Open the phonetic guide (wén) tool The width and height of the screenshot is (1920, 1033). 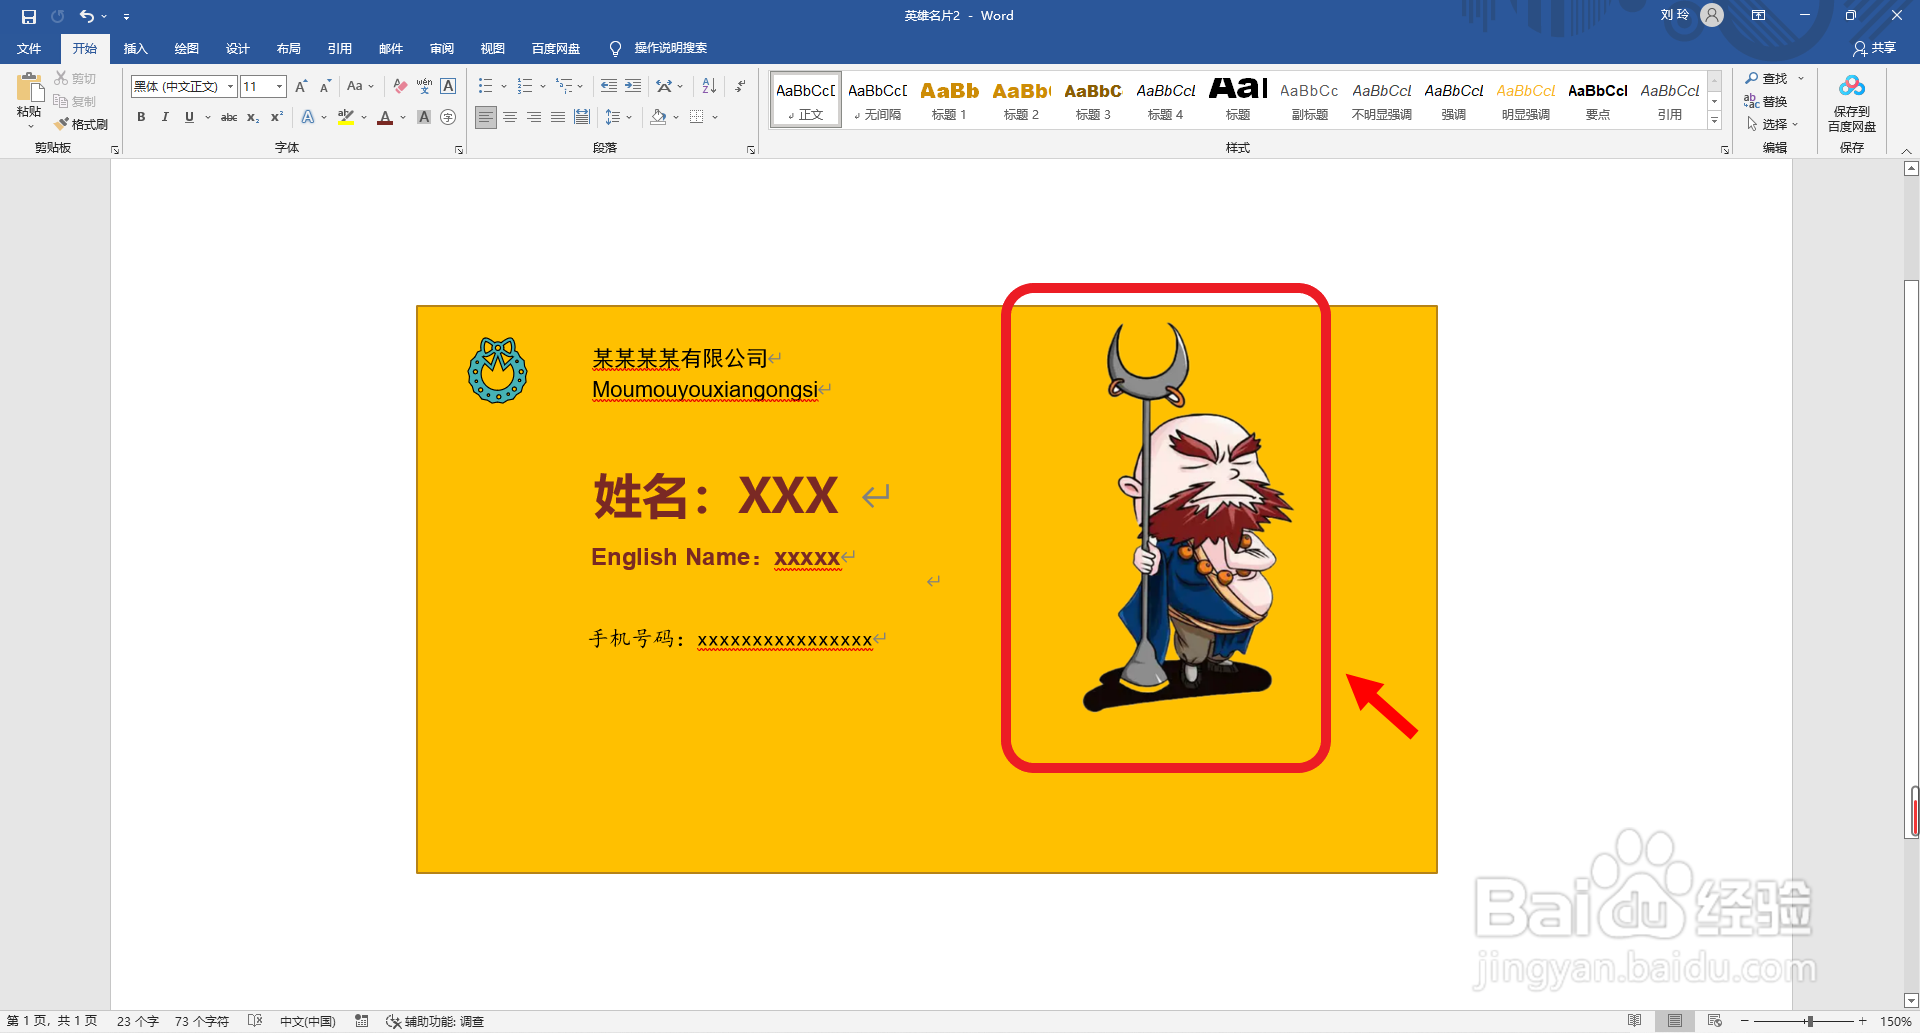(424, 87)
